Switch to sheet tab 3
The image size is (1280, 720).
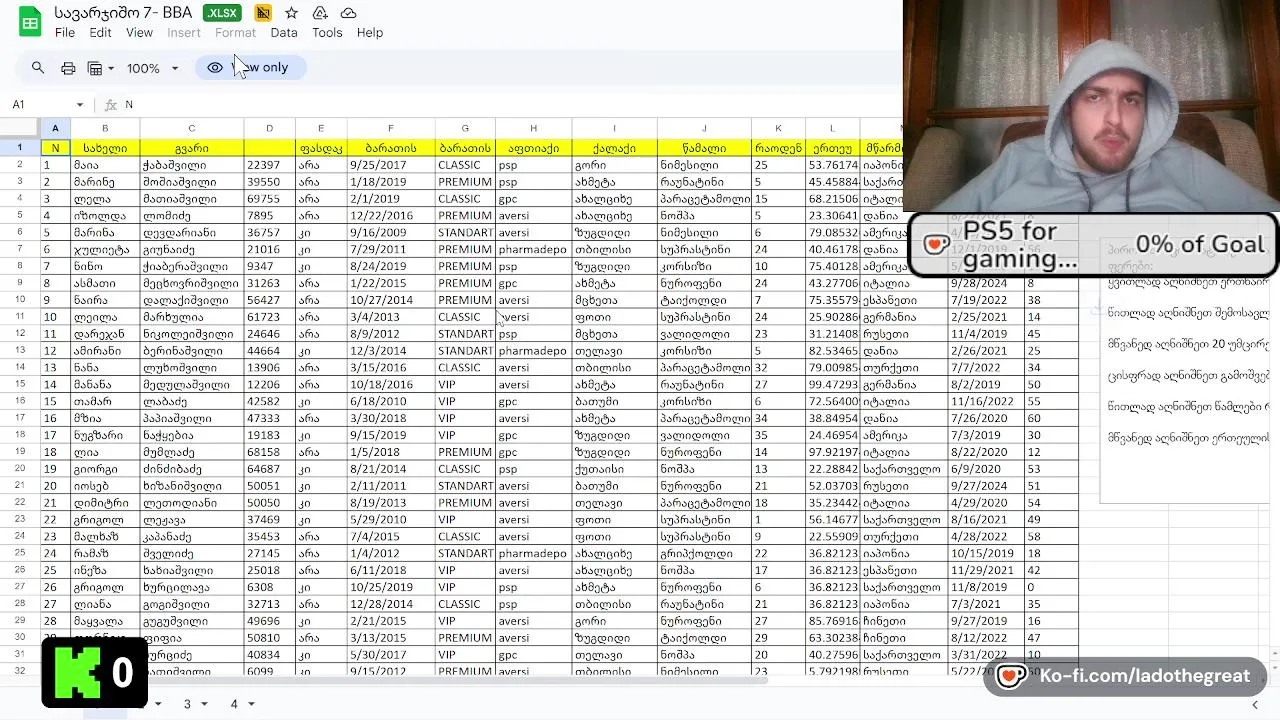point(186,704)
